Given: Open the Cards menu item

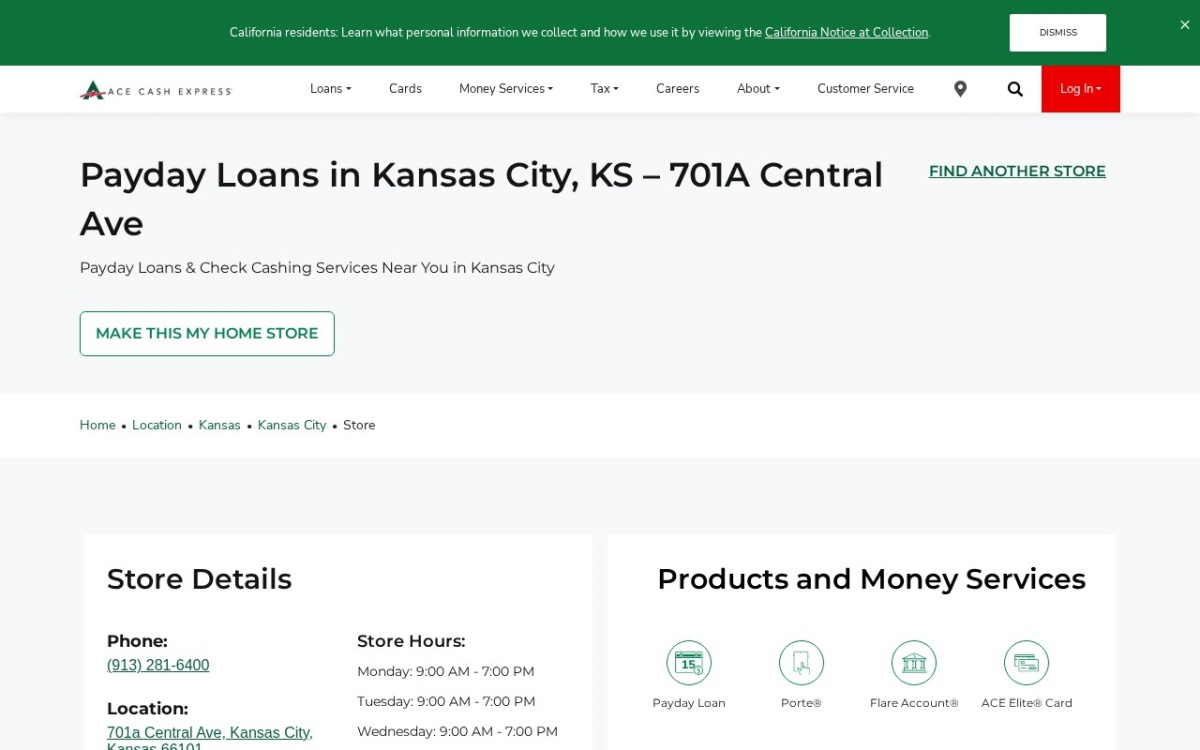Looking at the screenshot, I should [405, 89].
